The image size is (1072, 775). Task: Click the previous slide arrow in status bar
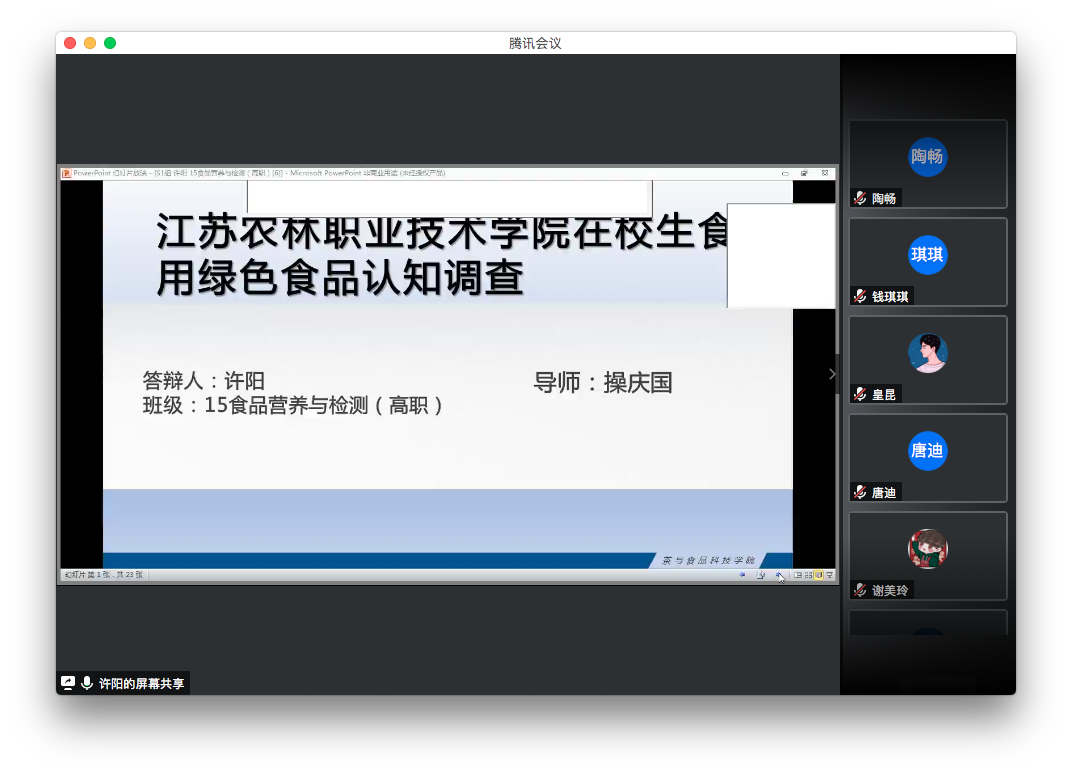(742, 575)
